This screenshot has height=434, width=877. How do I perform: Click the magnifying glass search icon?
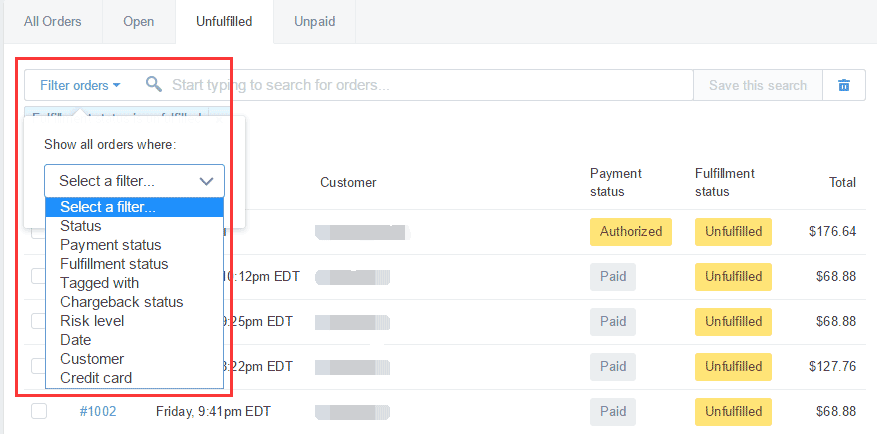click(153, 85)
